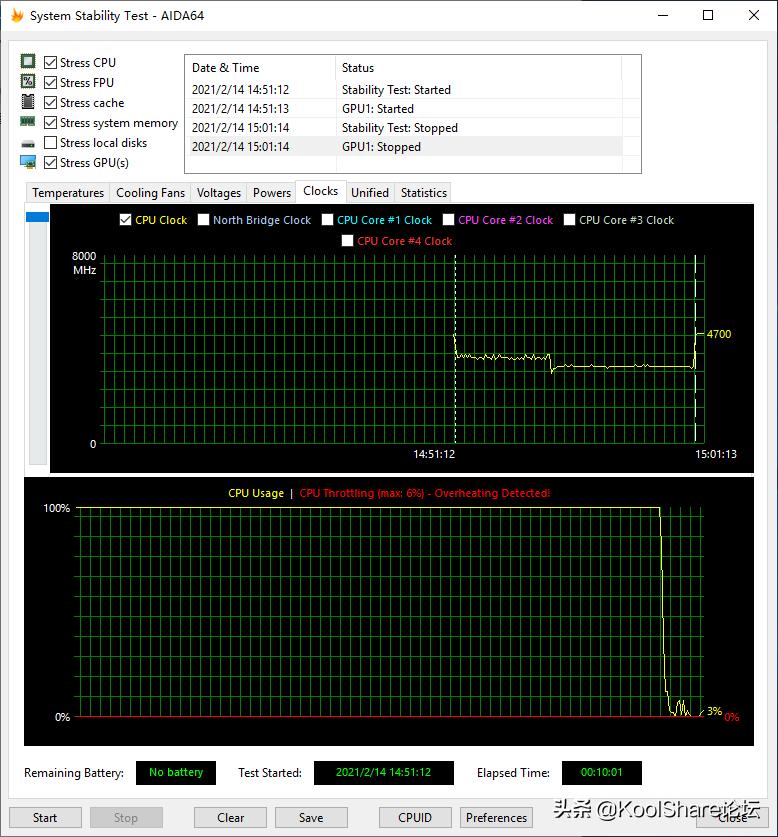Open the Preferences dialog
This screenshot has height=837, width=778.
coord(496,818)
